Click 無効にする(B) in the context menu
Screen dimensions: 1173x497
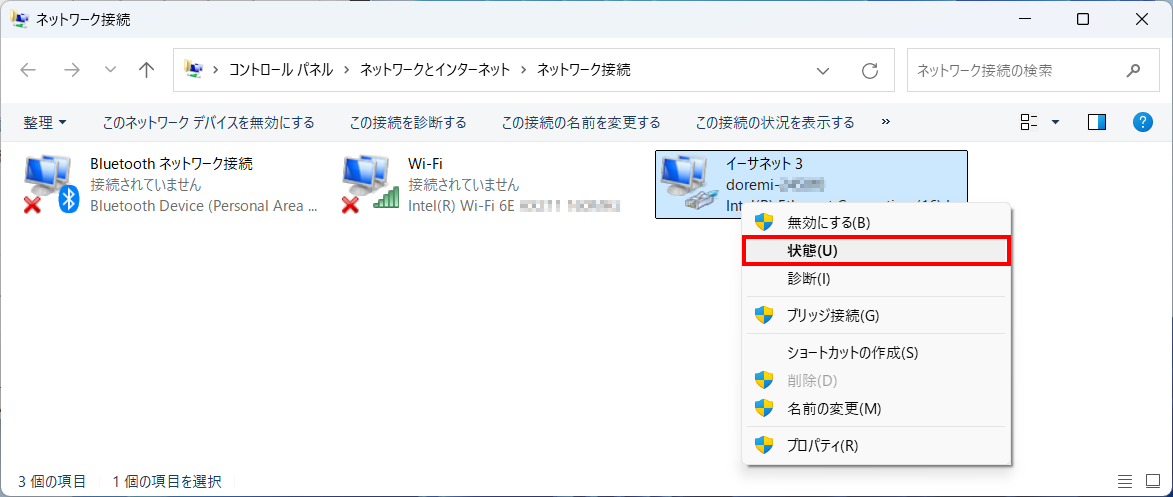coord(828,222)
